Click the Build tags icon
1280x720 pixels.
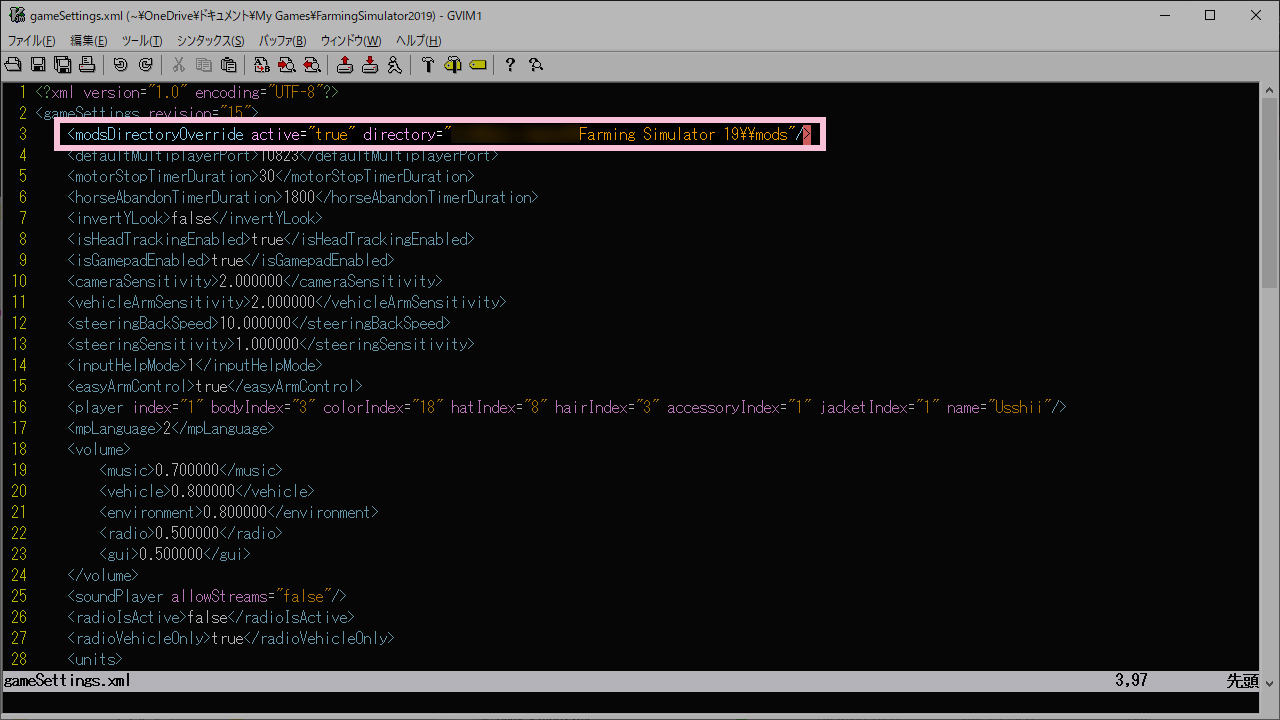click(x=452, y=65)
